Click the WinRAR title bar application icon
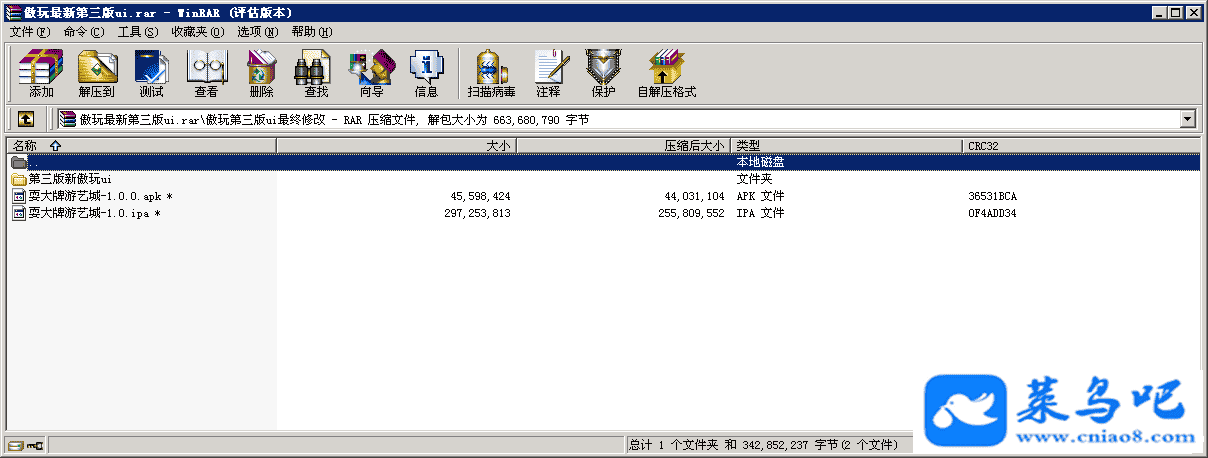The height and width of the screenshot is (458, 1208). pos(11,11)
